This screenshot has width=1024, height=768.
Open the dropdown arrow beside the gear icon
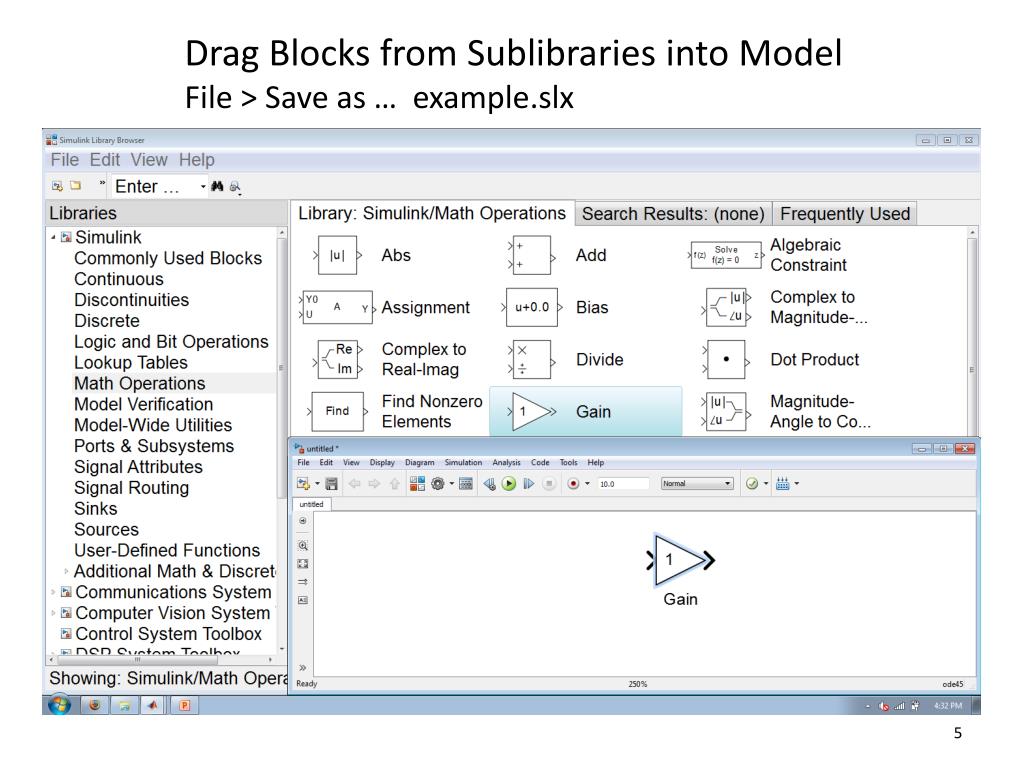pyautogui.click(x=451, y=484)
